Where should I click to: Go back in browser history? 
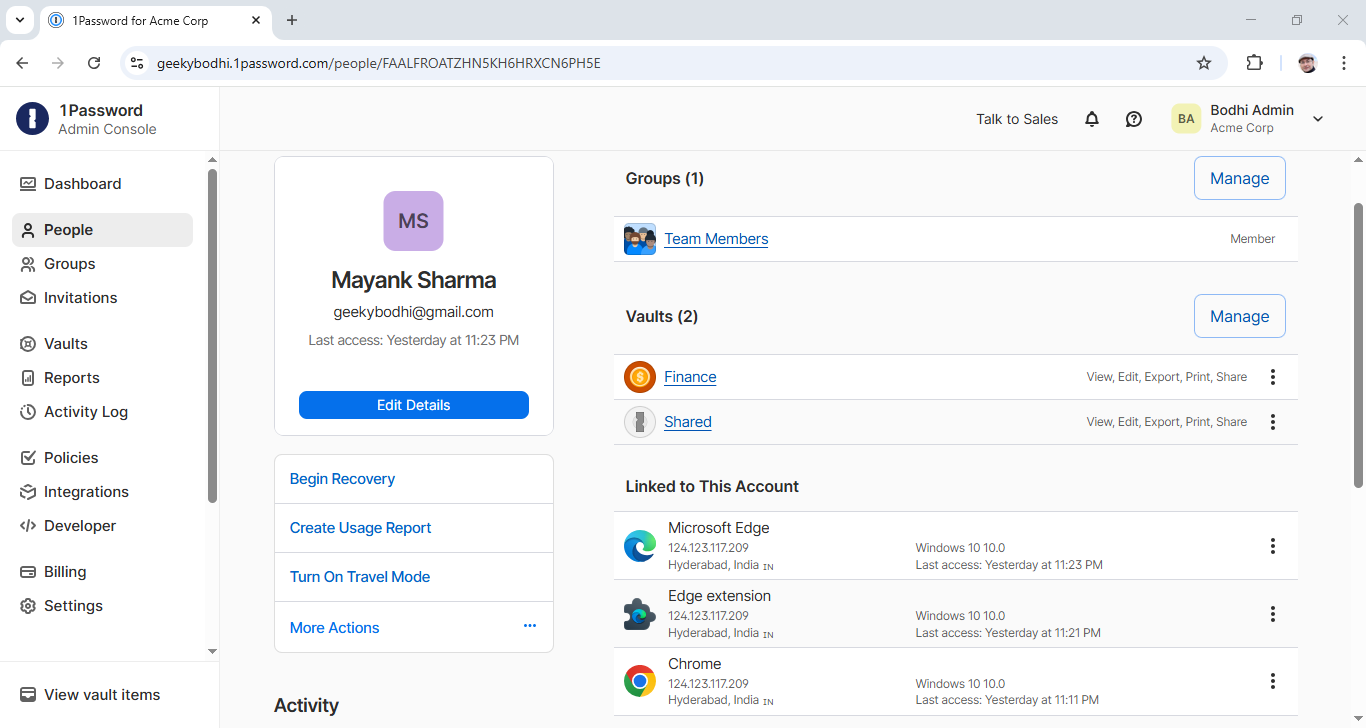click(x=22, y=63)
